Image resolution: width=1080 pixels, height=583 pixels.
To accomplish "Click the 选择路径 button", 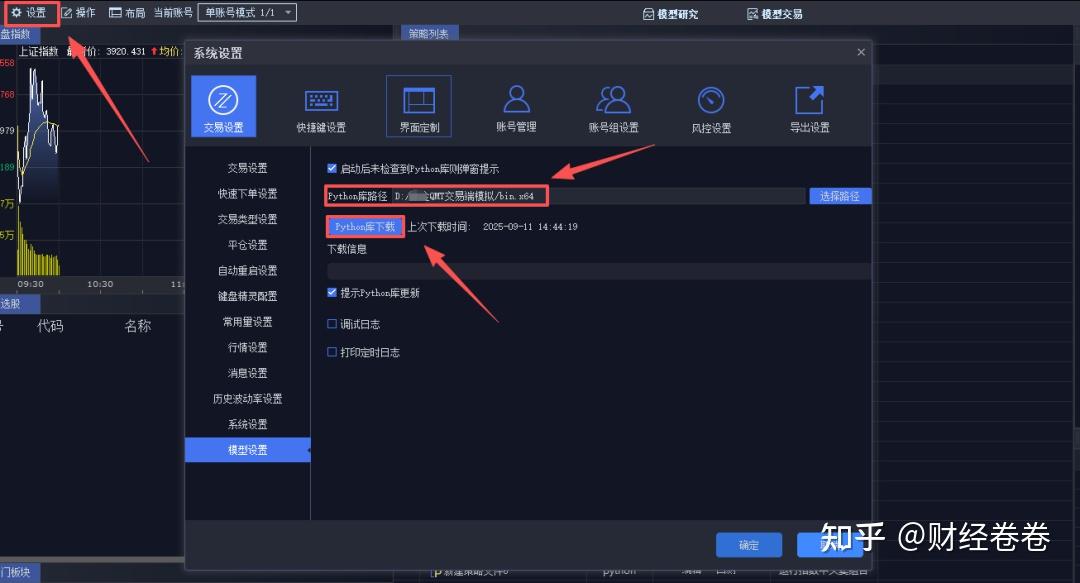I will pyautogui.click(x=839, y=195).
